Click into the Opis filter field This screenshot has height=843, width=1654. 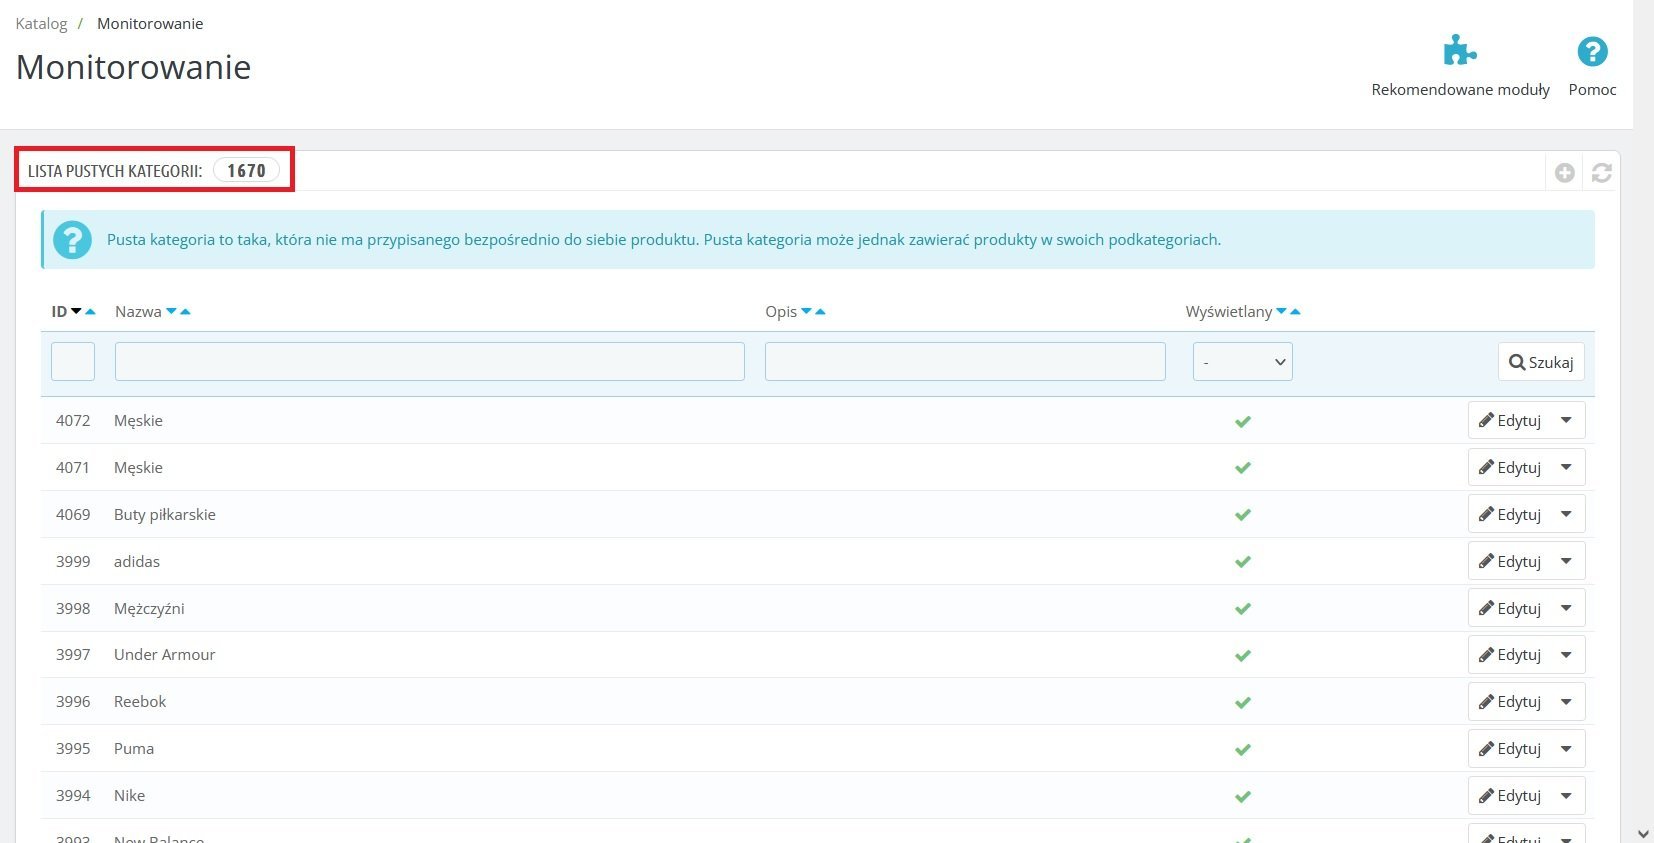(x=965, y=361)
